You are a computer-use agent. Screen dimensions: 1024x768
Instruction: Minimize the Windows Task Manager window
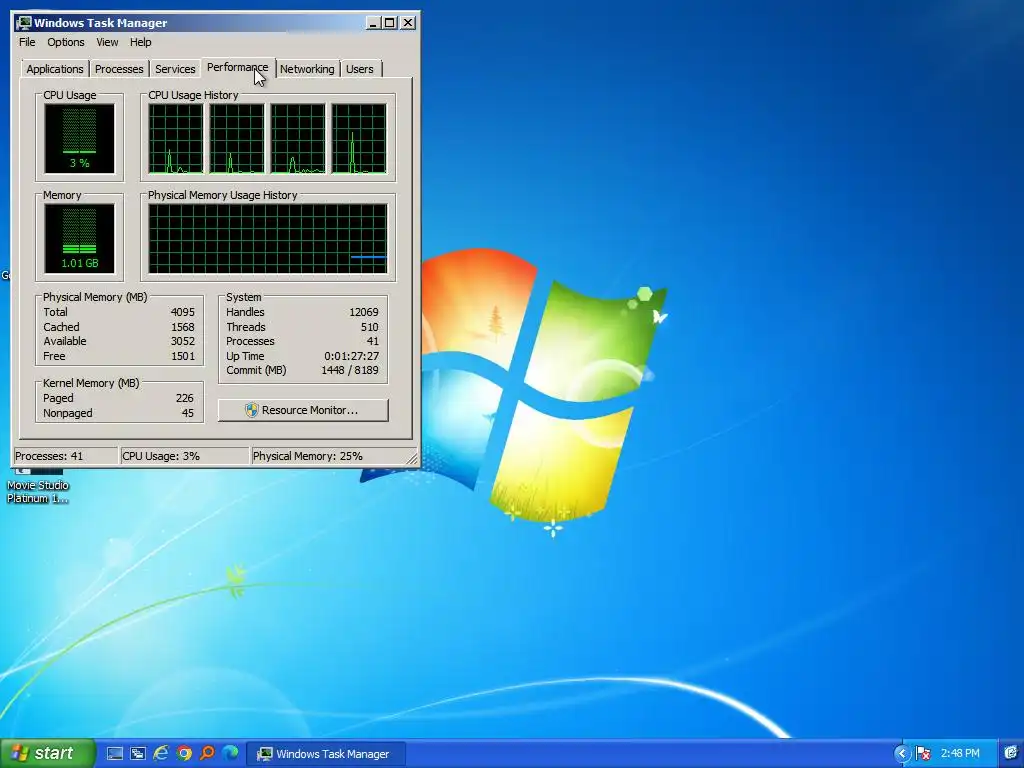[x=373, y=23]
